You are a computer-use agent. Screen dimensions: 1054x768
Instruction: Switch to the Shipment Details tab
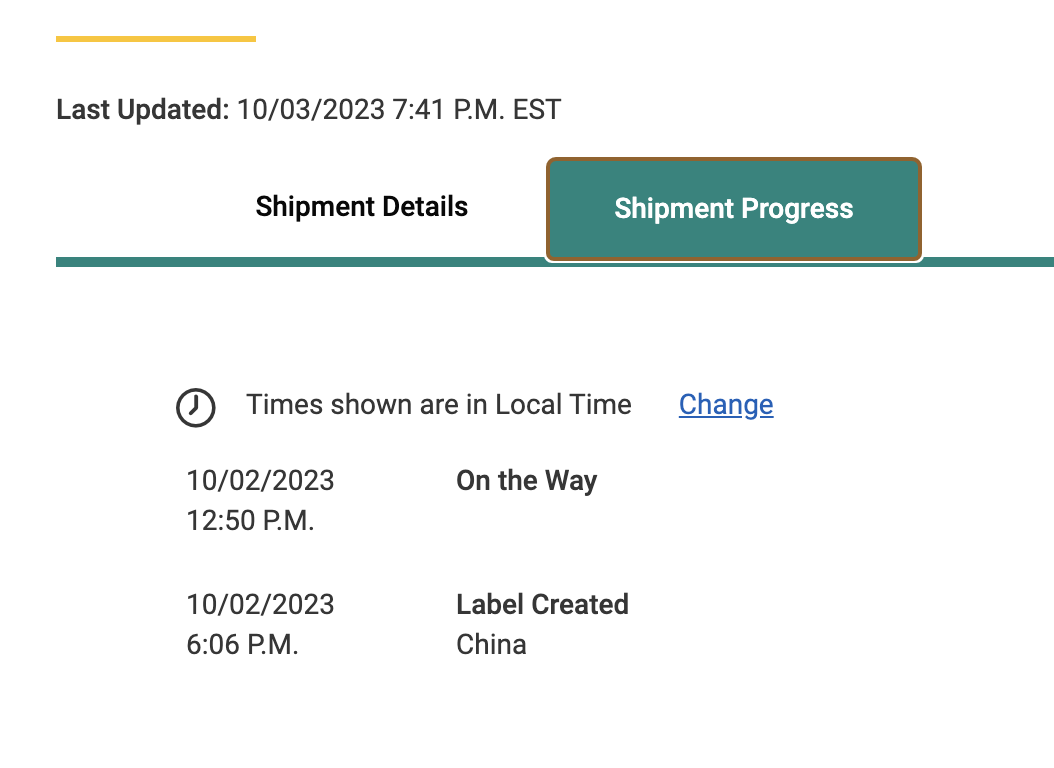[361, 207]
